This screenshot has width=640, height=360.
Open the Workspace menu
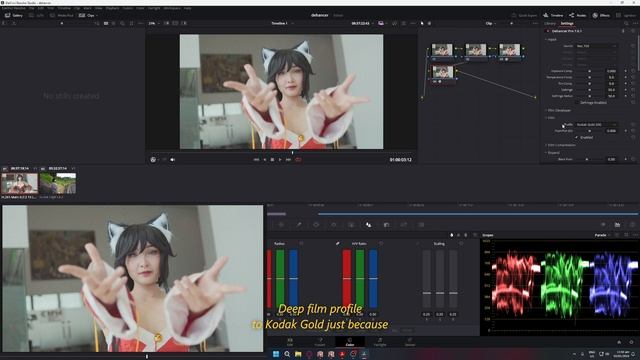(x=172, y=8)
